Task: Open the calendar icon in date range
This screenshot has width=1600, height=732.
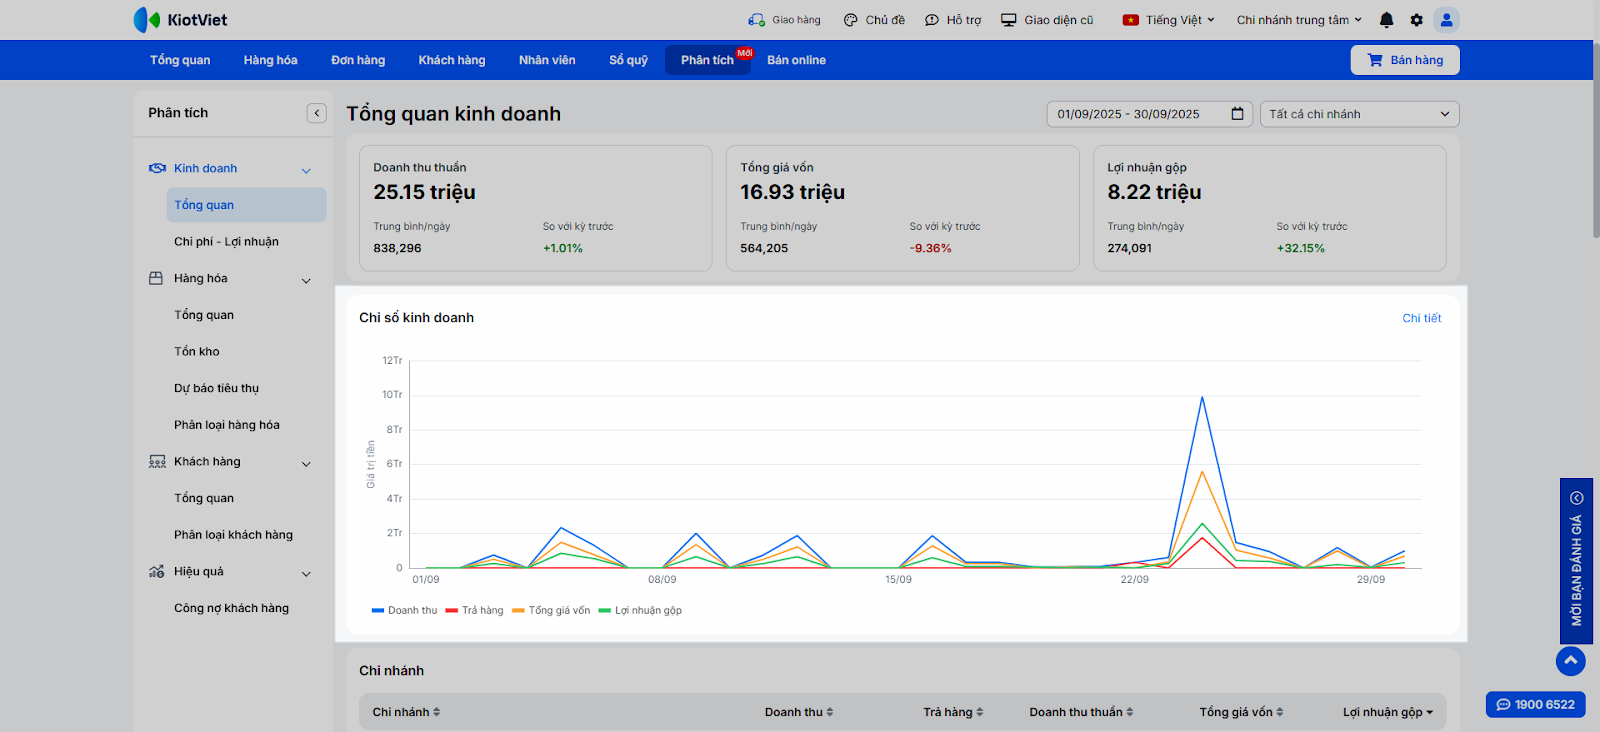Action: [x=1237, y=114]
